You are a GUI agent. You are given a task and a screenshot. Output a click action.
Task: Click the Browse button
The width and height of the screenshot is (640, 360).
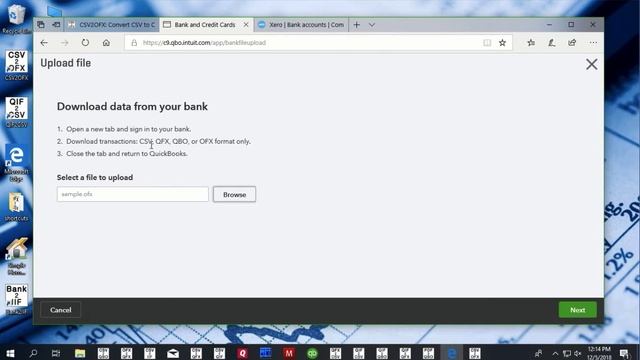coord(234,194)
